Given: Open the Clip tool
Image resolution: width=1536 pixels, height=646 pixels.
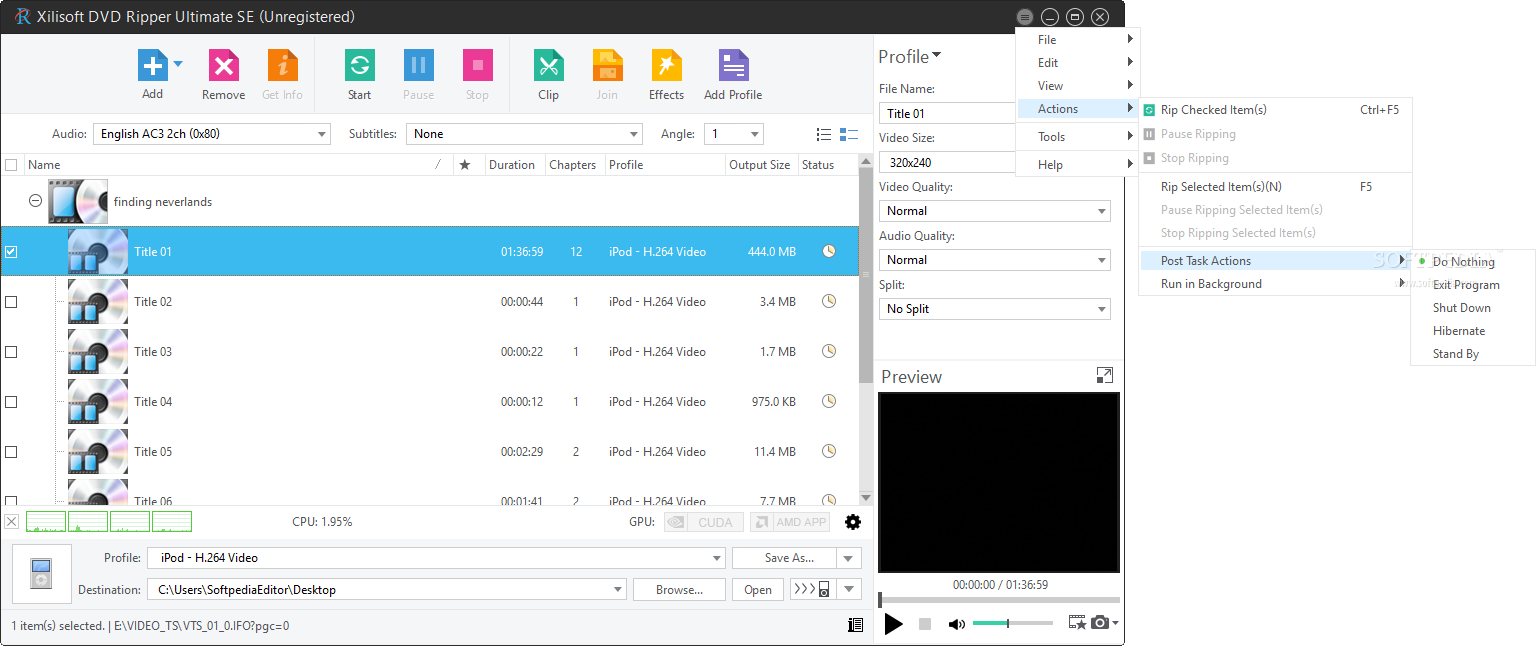Looking at the screenshot, I should coord(548,66).
